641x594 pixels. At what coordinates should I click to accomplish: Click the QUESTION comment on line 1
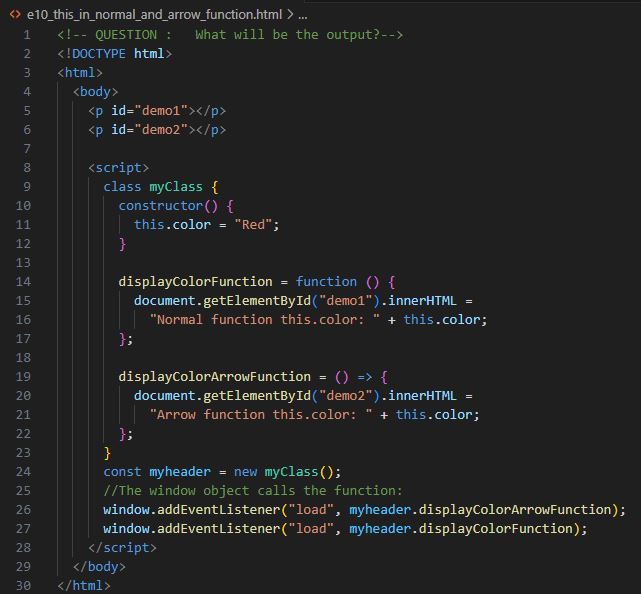pos(230,35)
